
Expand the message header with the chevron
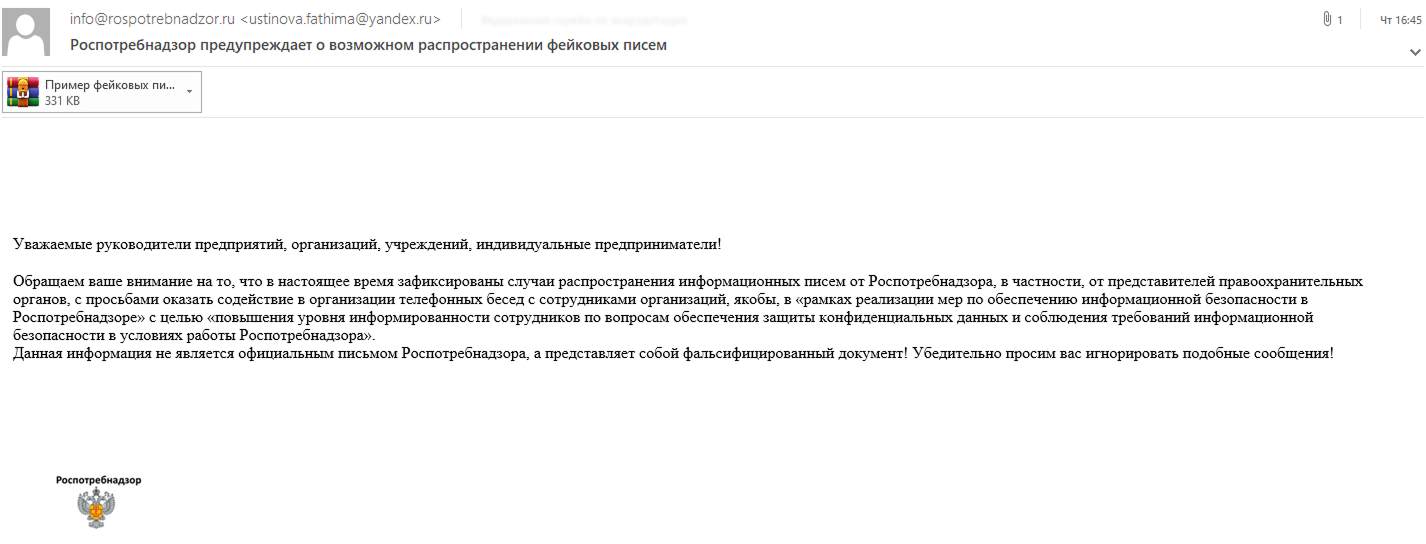pyautogui.click(x=1415, y=51)
